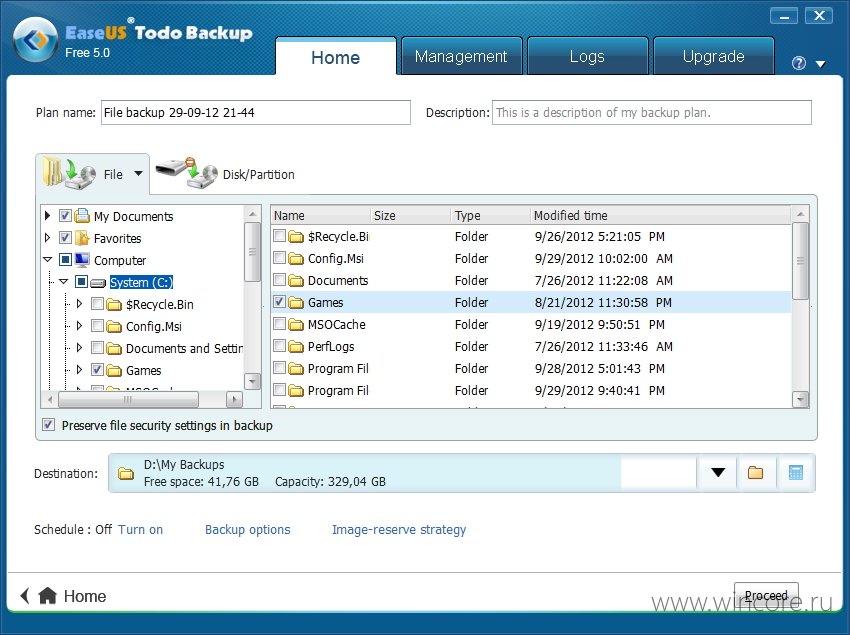850x635 pixels.
Task: Switch to the Home tab
Action: pyautogui.click(x=336, y=56)
